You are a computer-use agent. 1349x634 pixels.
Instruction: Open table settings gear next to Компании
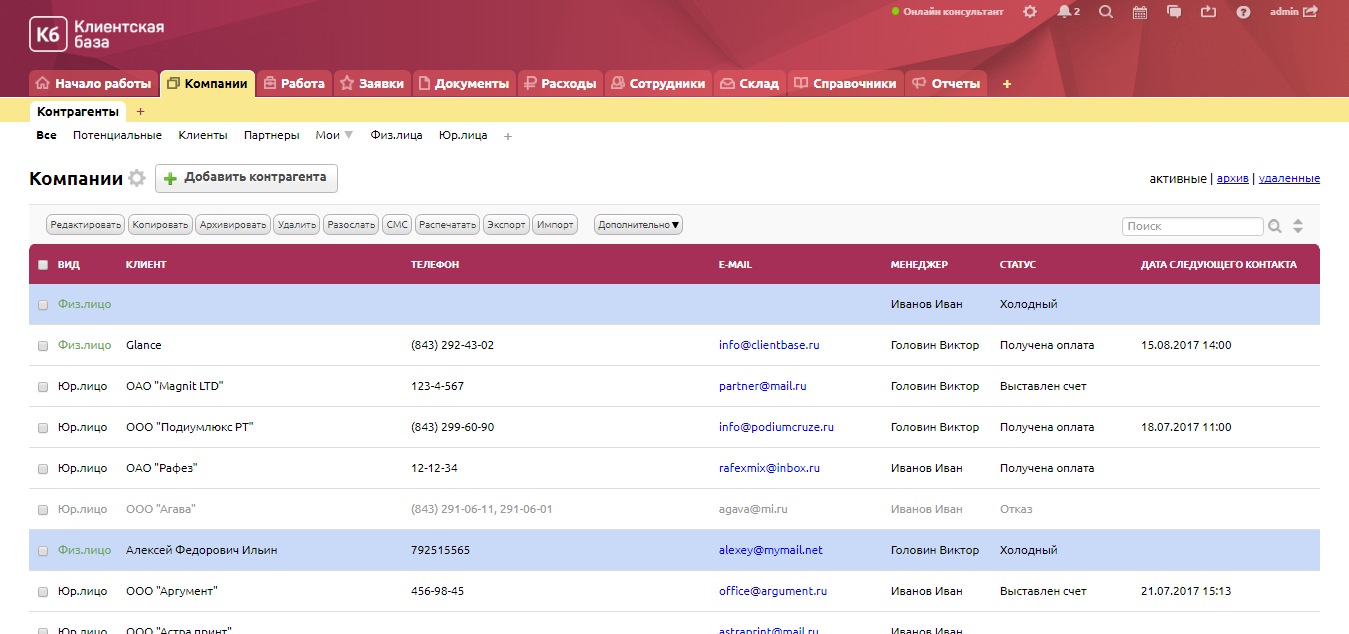click(137, 179)
